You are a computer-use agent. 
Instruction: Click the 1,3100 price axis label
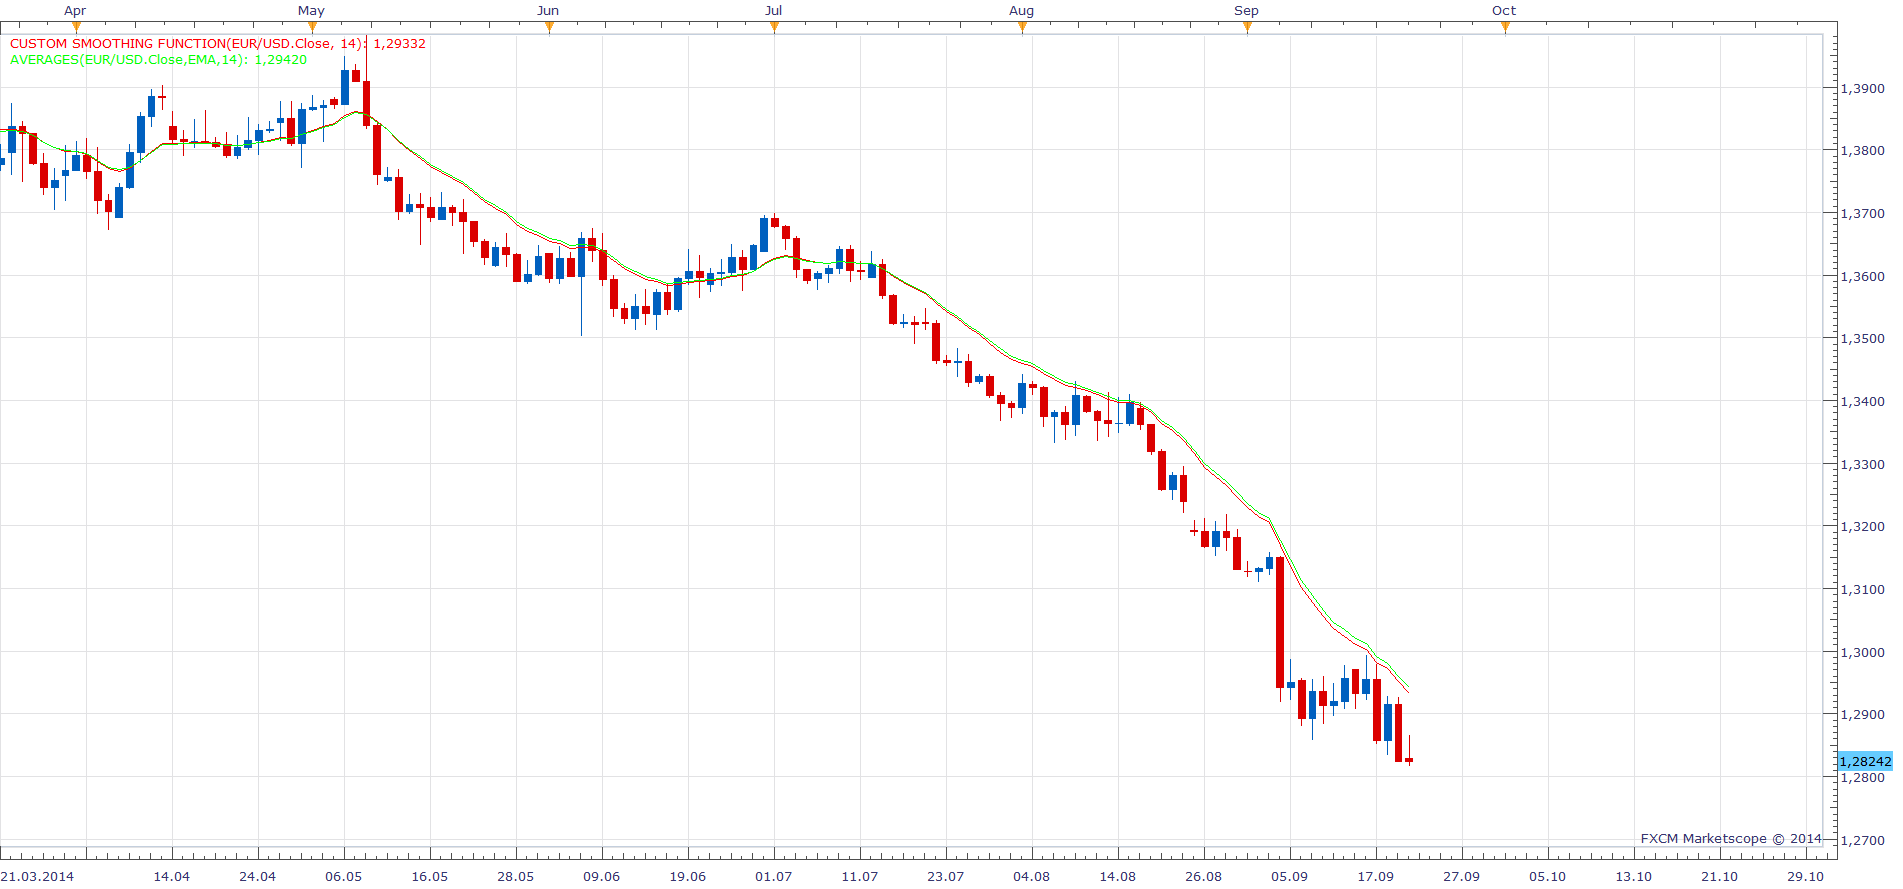[x=1863, y=589]
